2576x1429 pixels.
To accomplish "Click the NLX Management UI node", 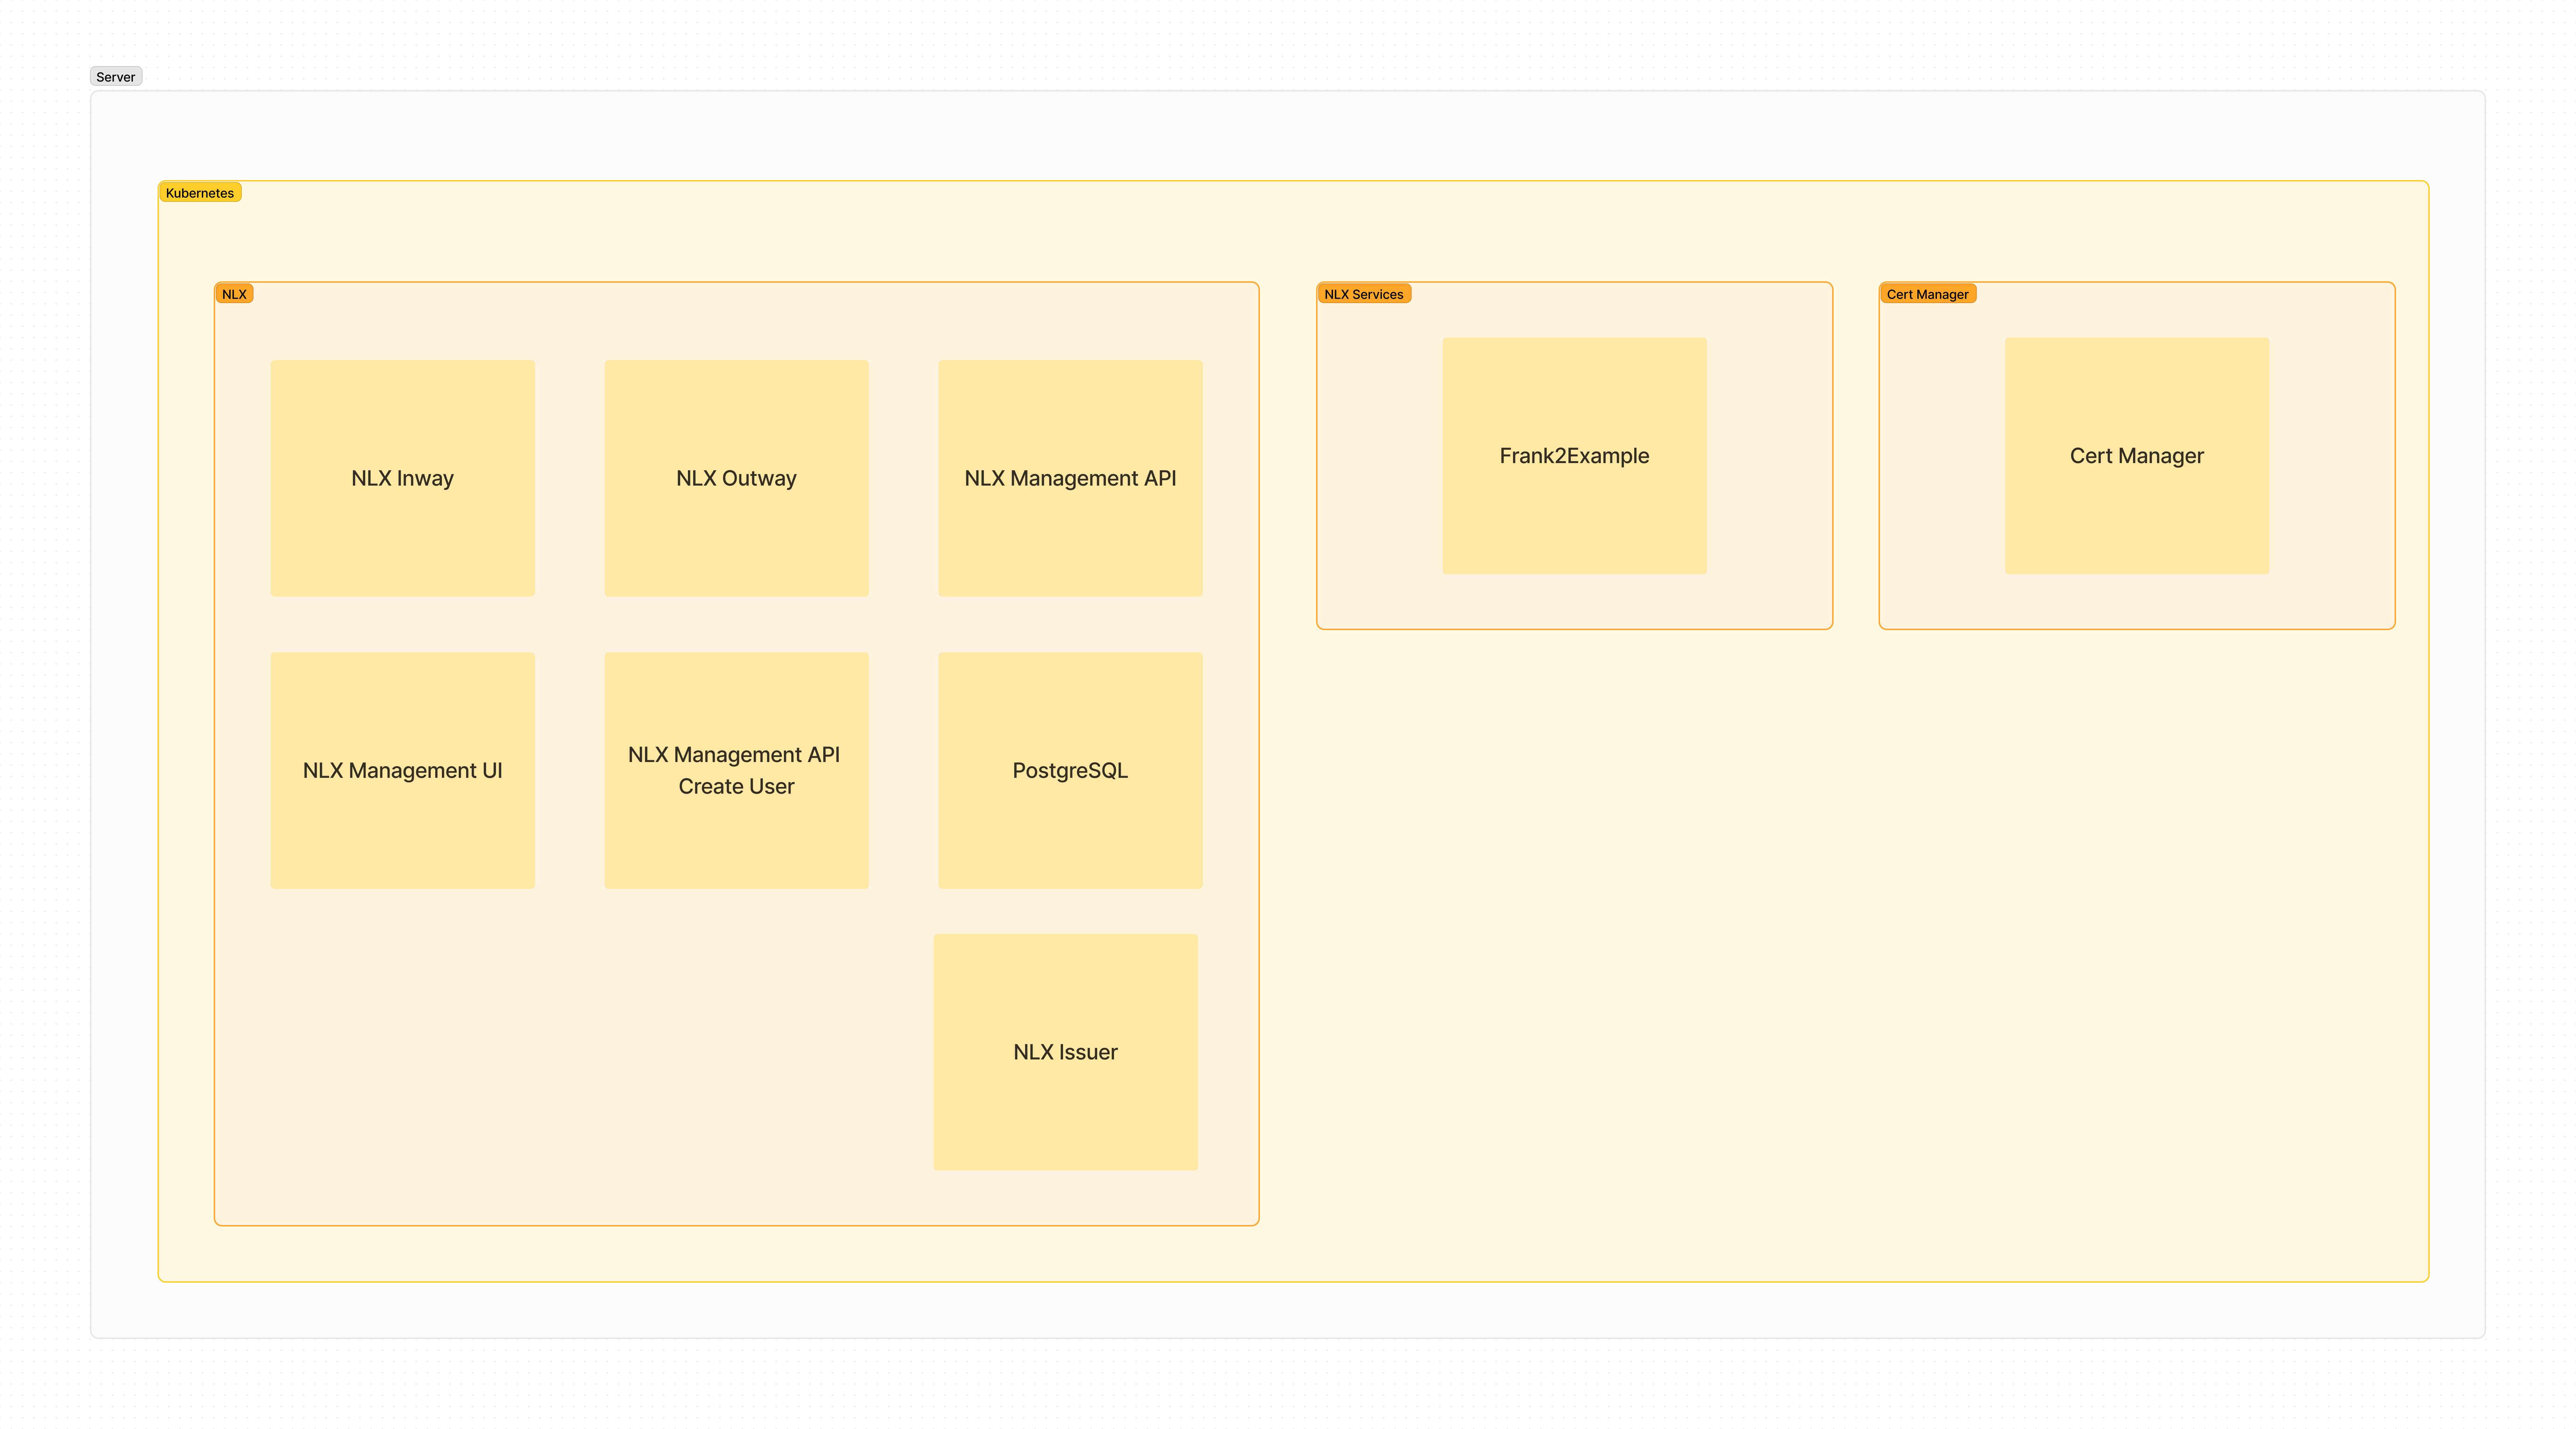I will [402, 770].
